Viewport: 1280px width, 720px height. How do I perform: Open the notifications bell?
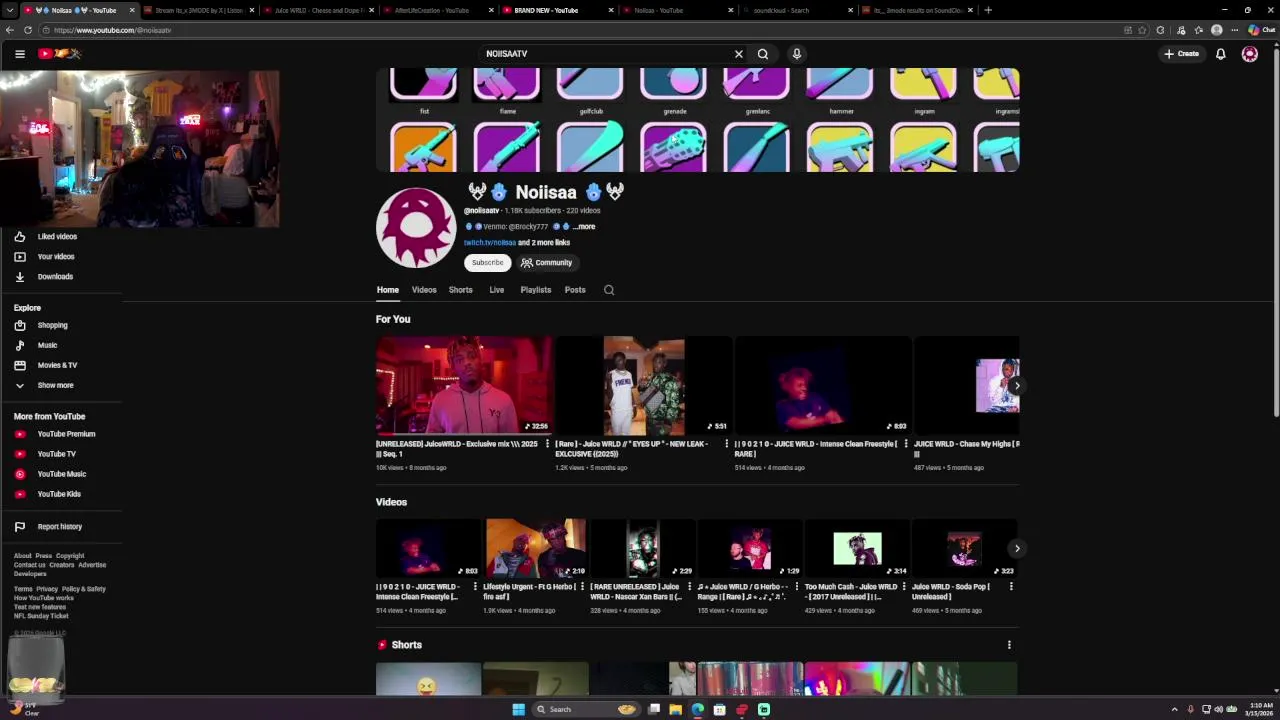coord(1221,54)
